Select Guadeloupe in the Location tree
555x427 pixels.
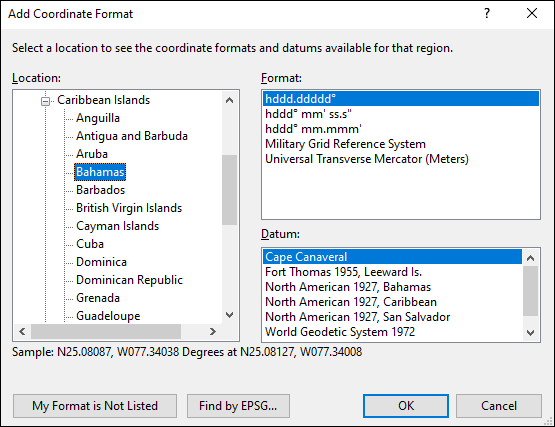[108, 316]
